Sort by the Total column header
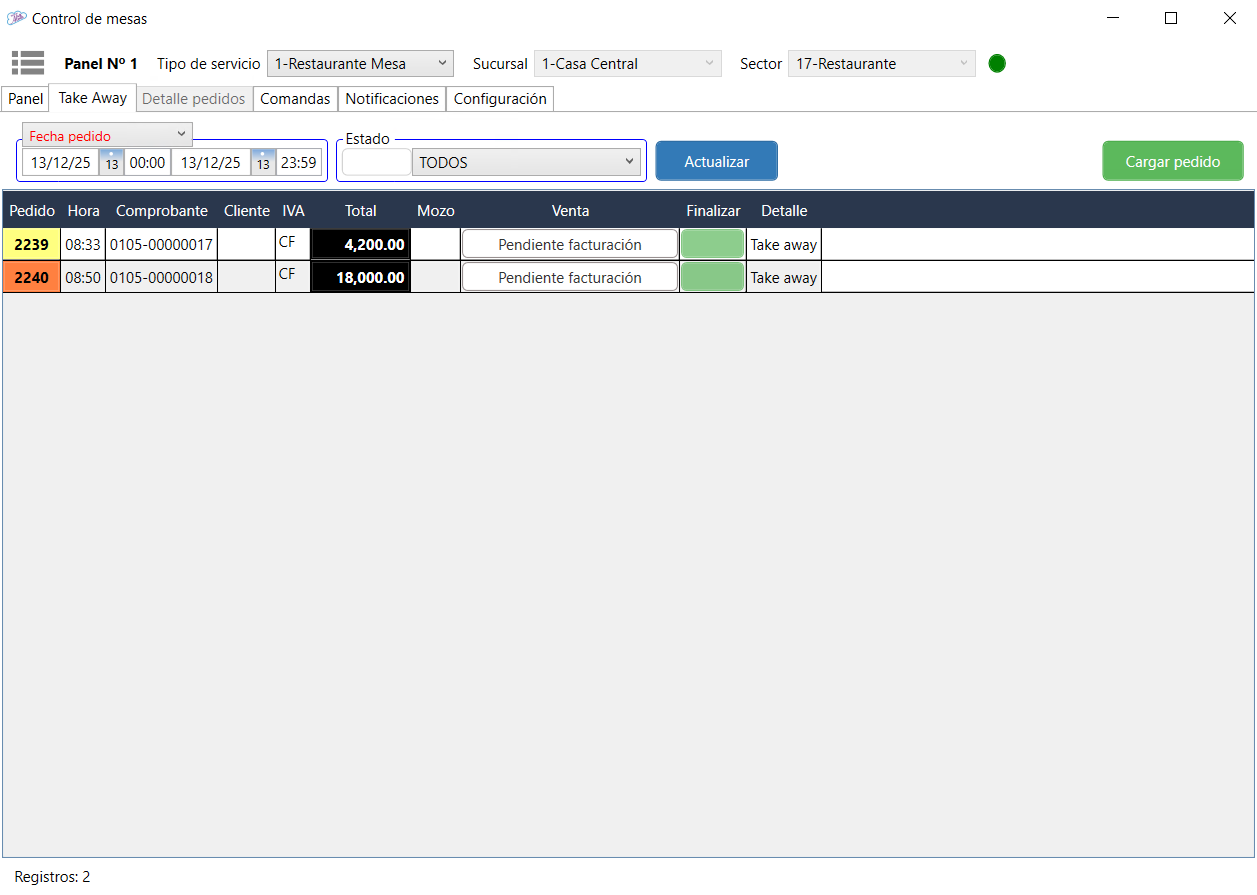 tap(360, 211)
